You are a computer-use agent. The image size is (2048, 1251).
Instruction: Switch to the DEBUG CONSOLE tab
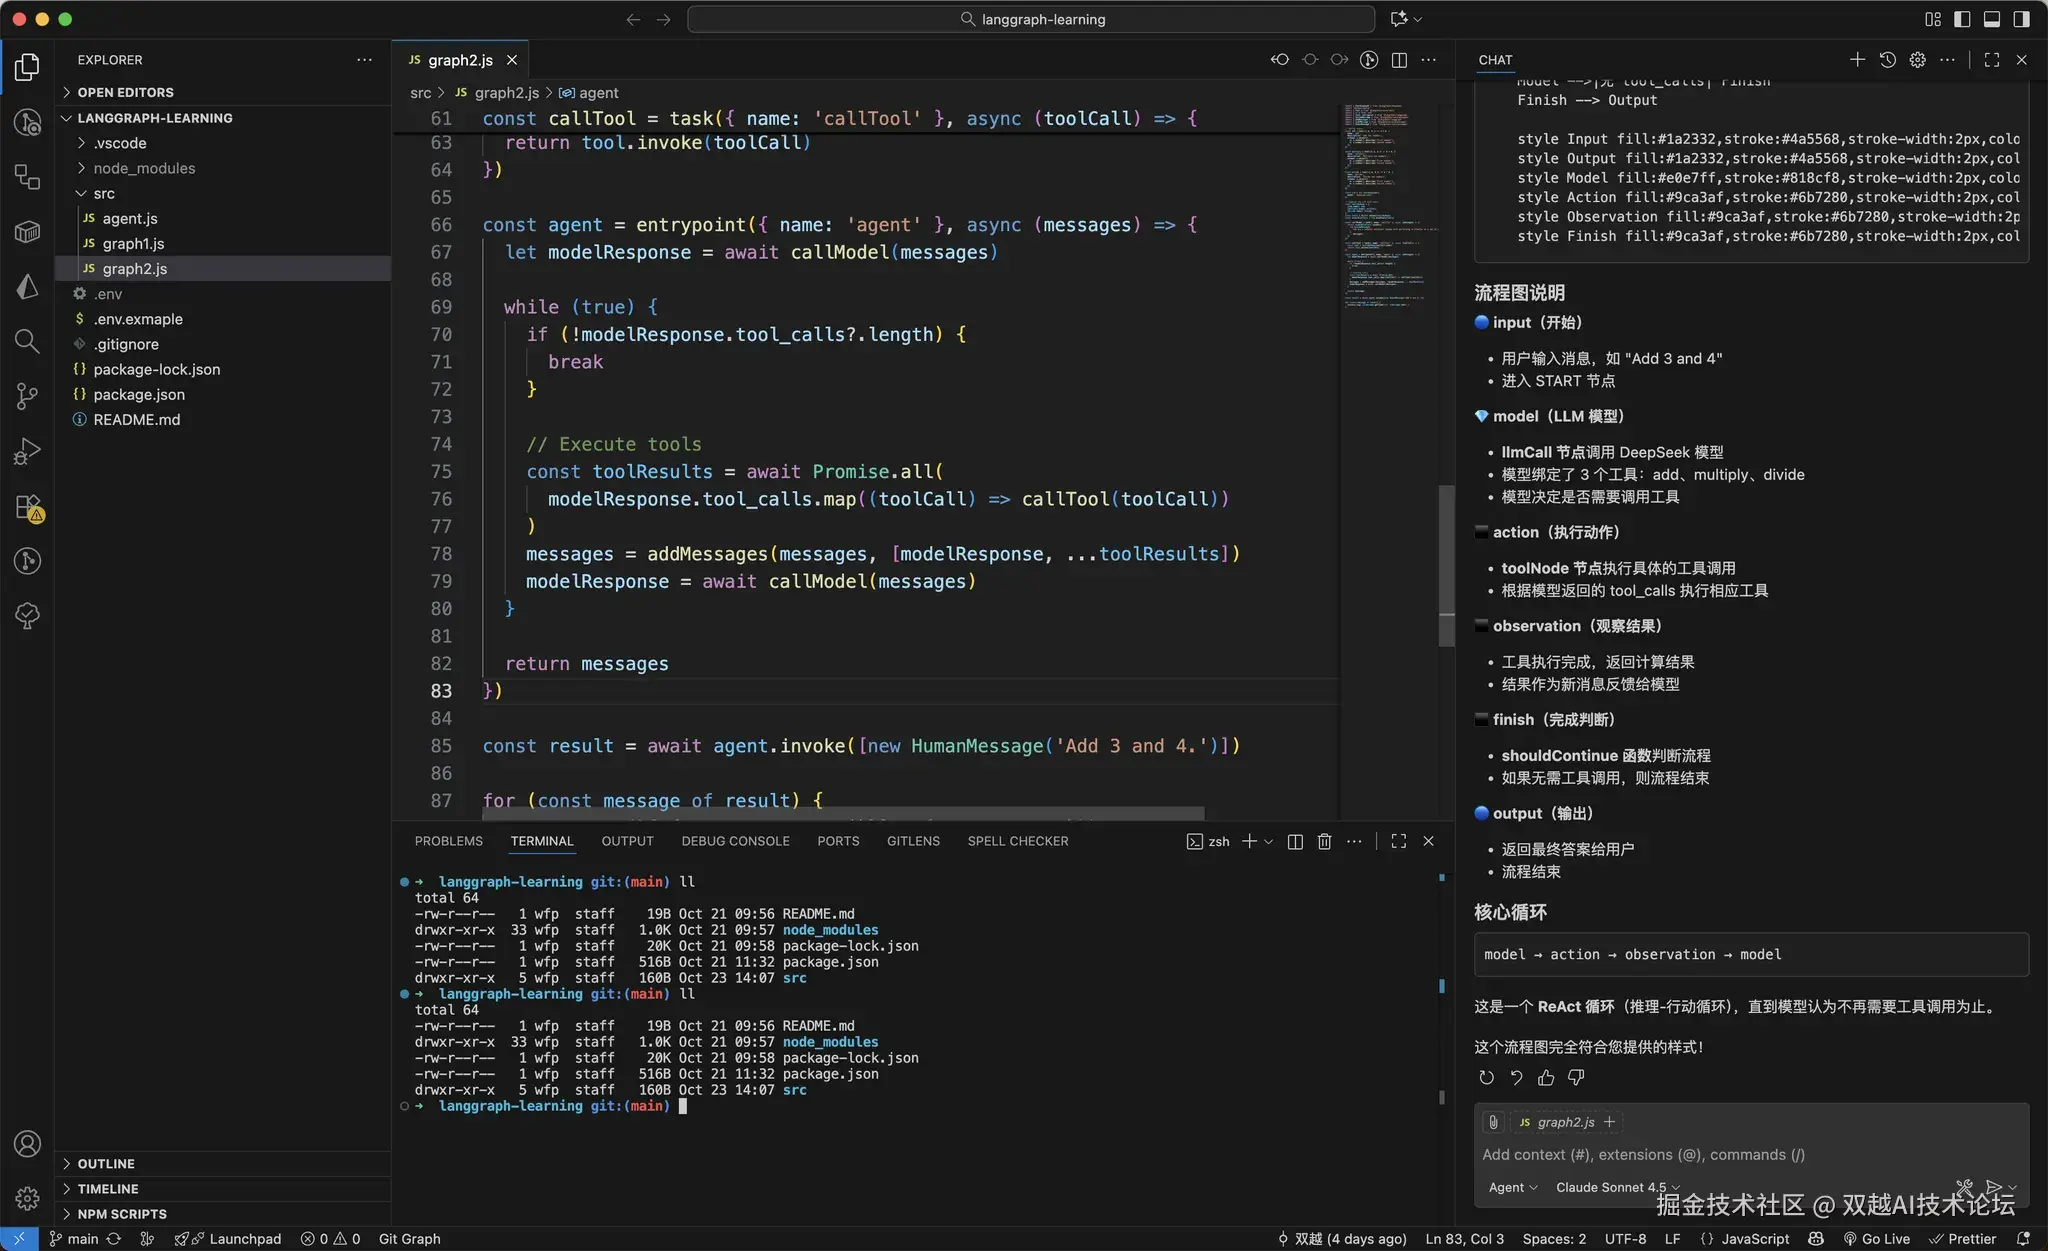[735, 841]
